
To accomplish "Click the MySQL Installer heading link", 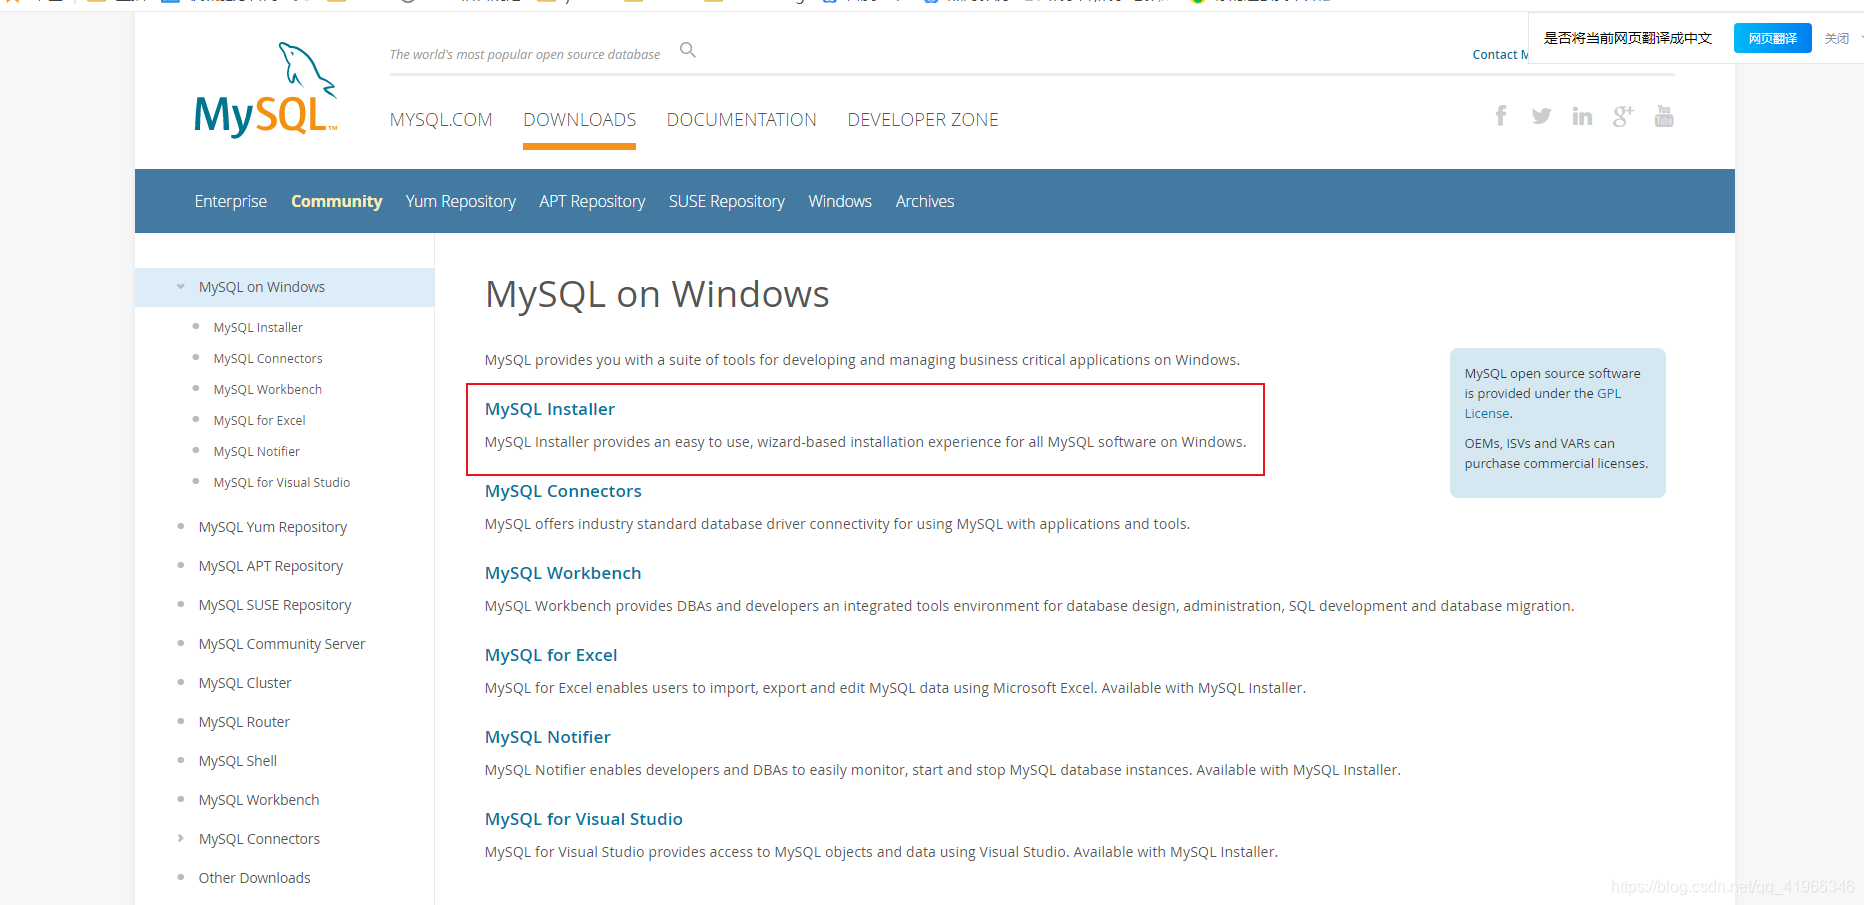I will (550, 409).
